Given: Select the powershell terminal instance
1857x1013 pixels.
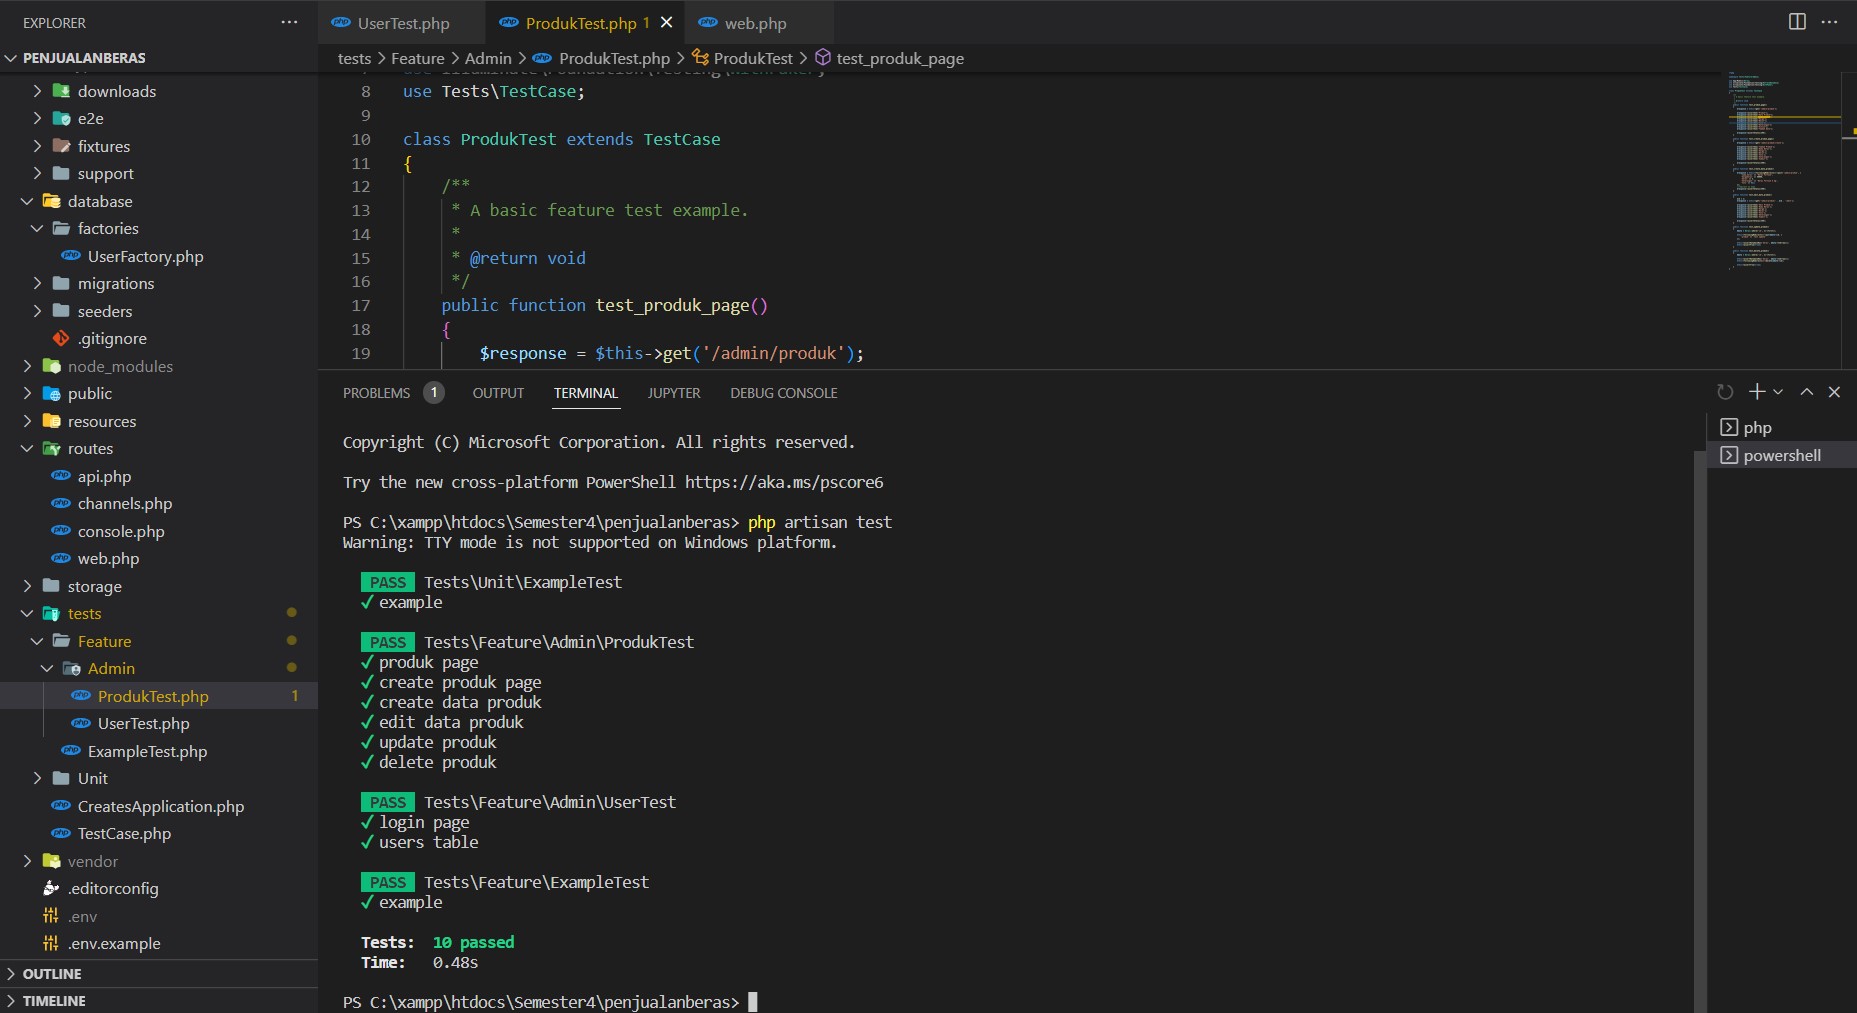Looking at the screenshot, I should (x=1781, y=455).
